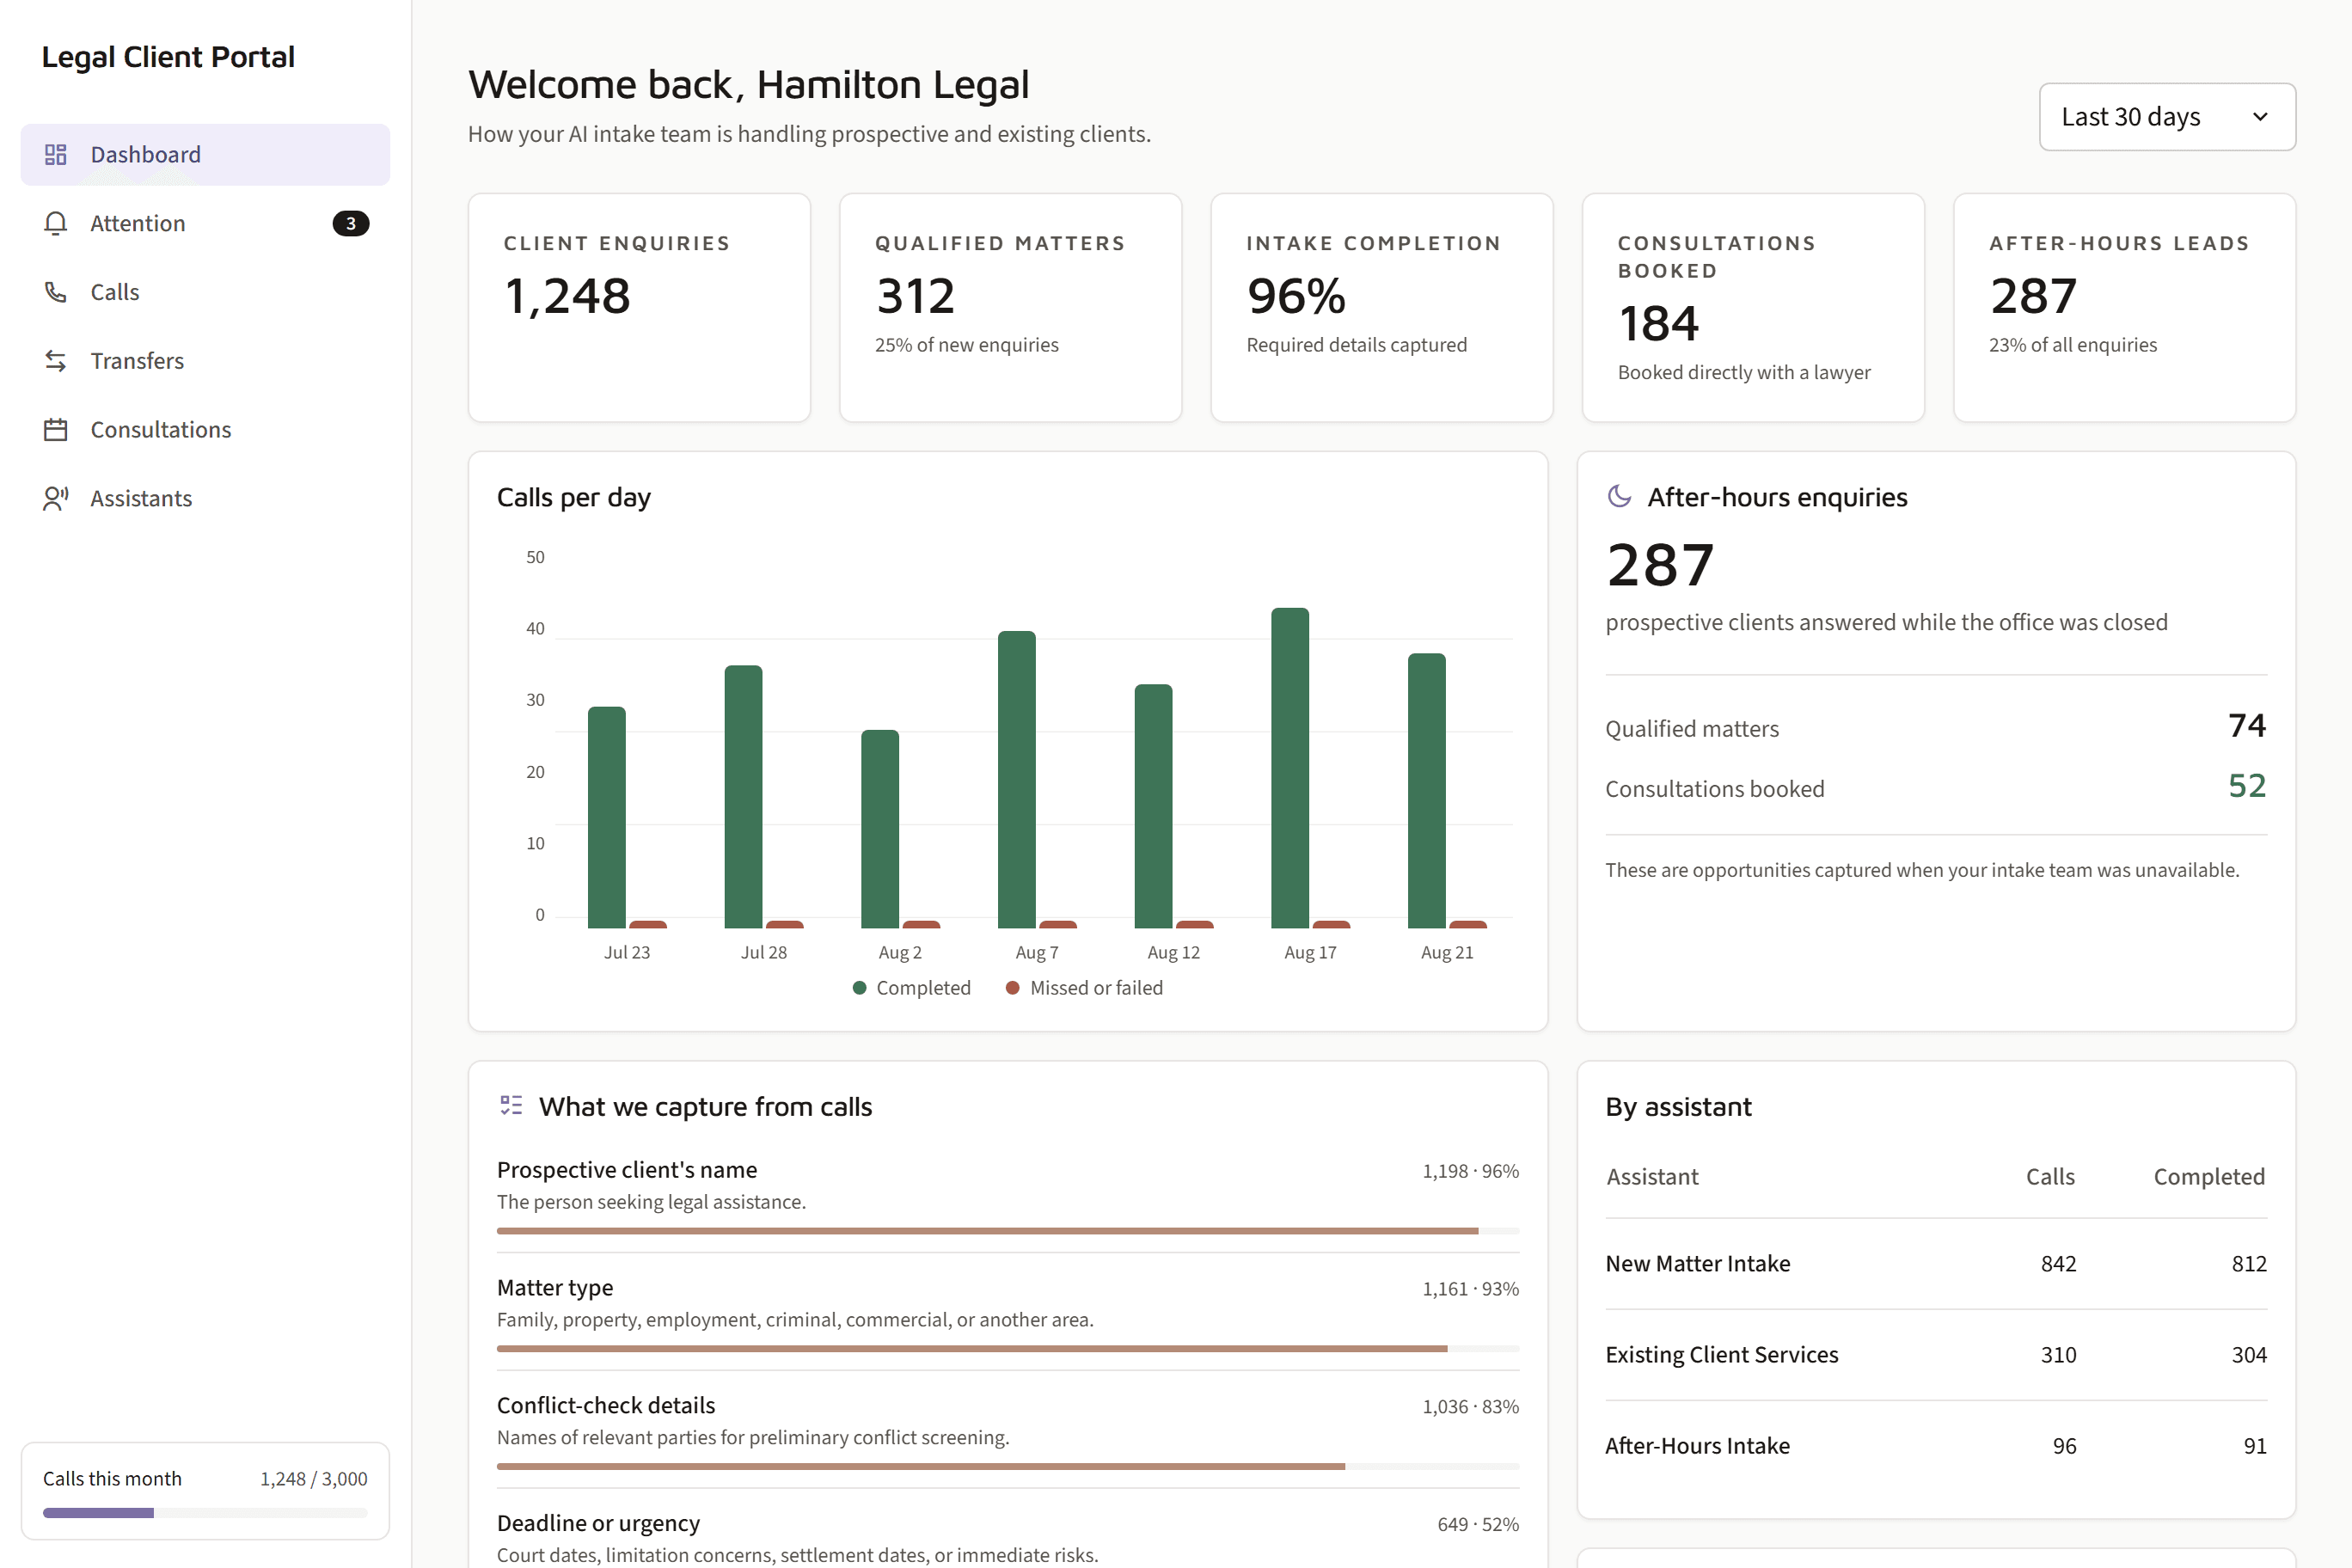Screen dimensions: 2352x1568
Task: Click After-Hours Intake completed value 91
Action: point(2255,1446)
